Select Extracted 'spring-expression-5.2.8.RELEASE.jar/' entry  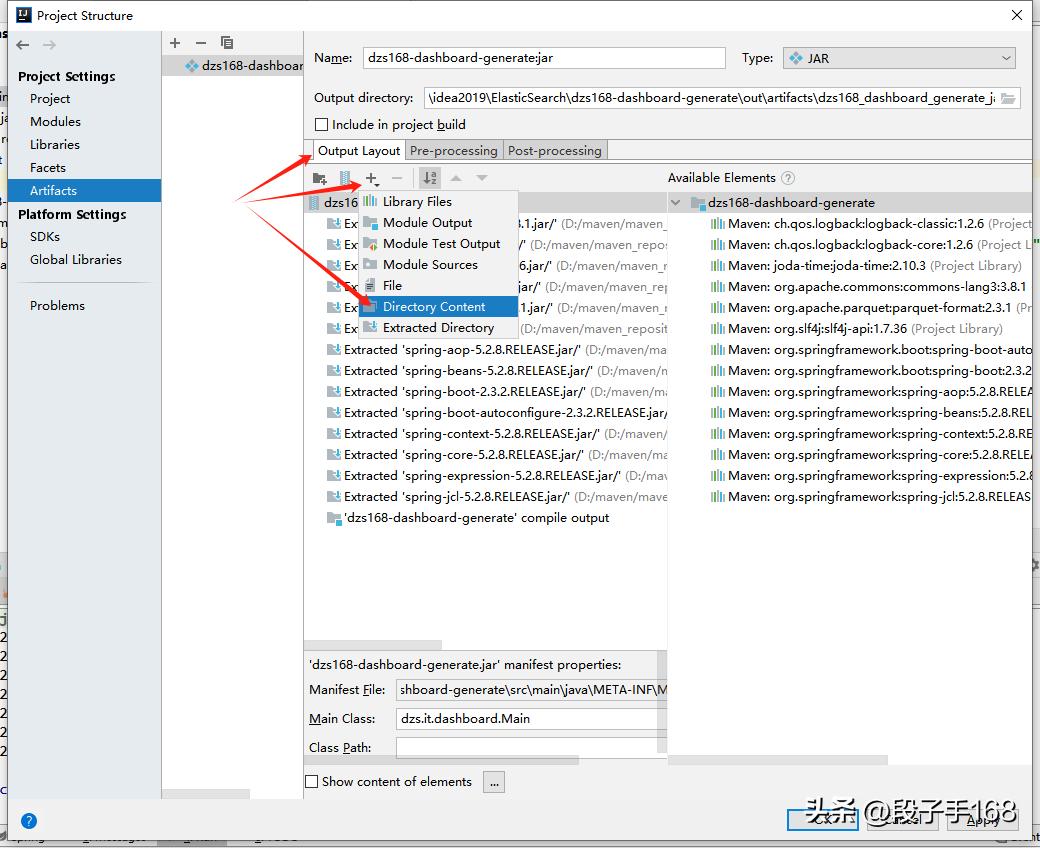pos(496,476)
